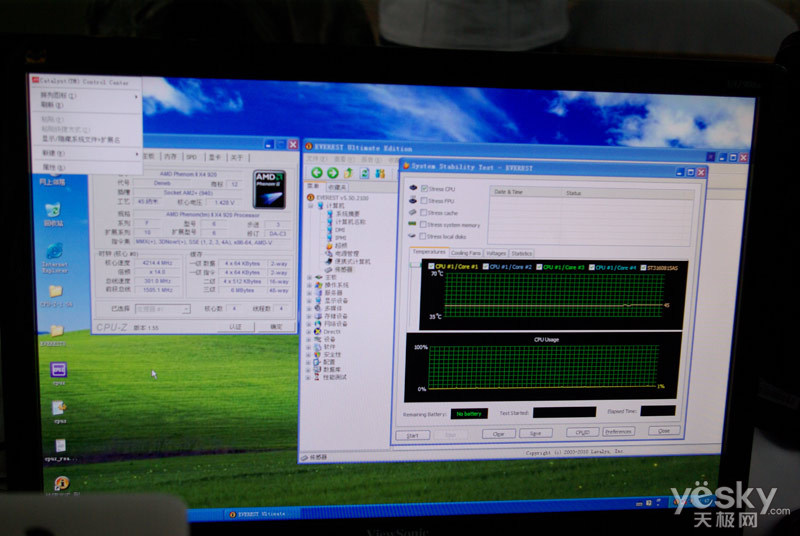Collapse the 计算机 tree node
The height and width of the screenshot is (536, 800).
point(310,206)
